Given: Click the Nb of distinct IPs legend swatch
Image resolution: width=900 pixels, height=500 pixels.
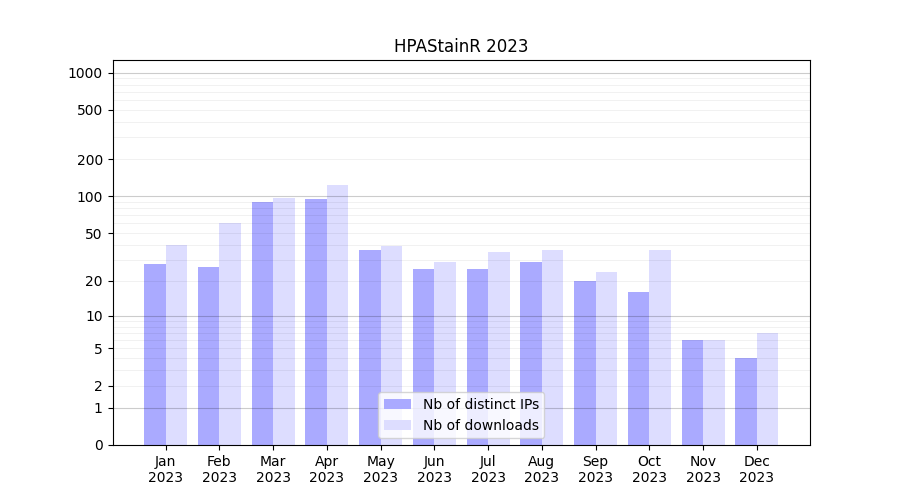Looking at the screenshot, I should pos(397,404).
